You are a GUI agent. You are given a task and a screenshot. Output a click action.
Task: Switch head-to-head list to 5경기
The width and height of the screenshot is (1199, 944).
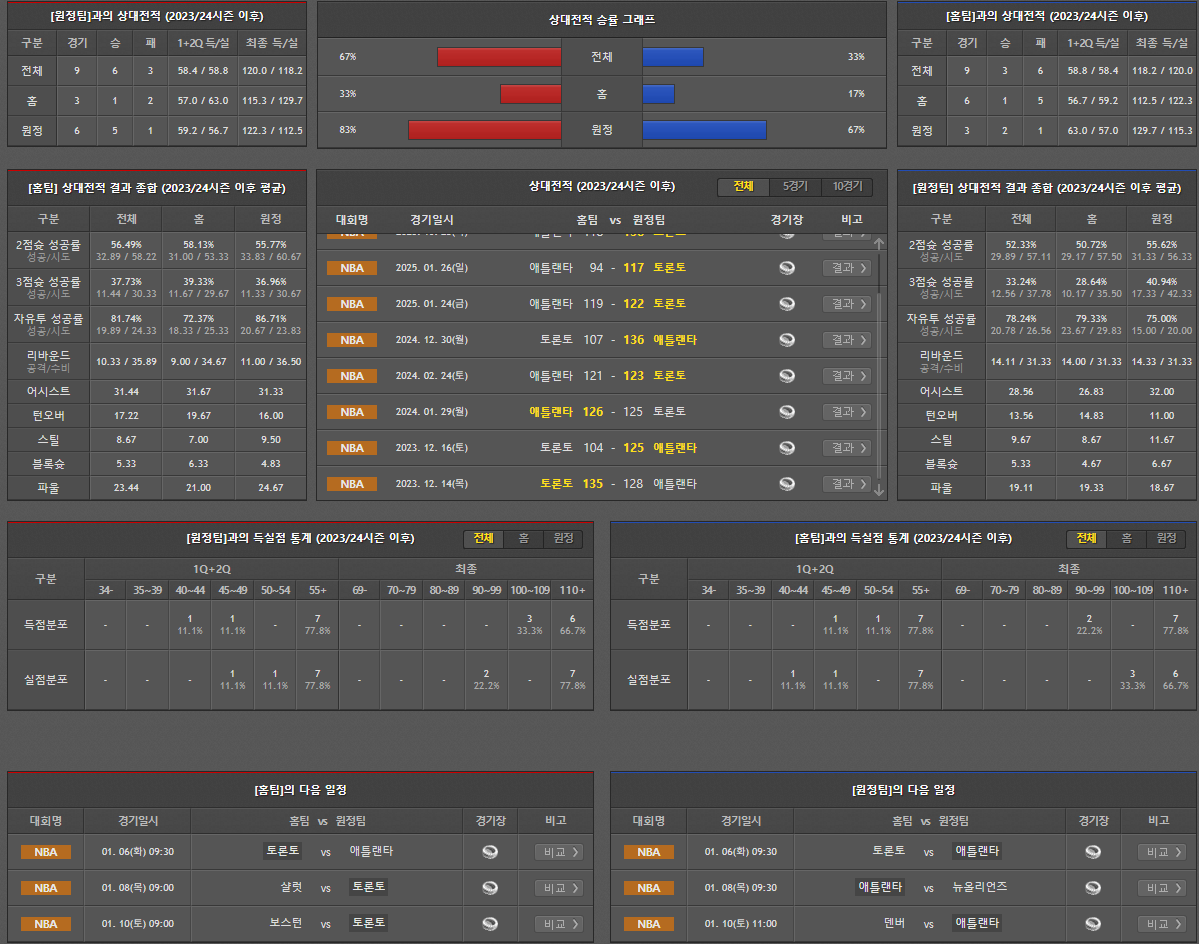pyautogui.click(x=794, y=187)
